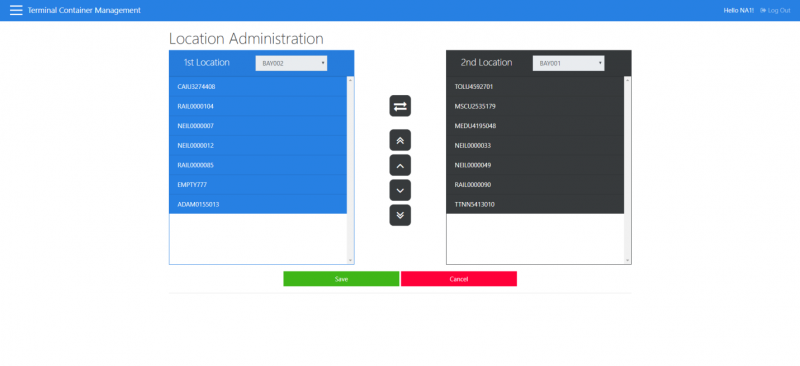Cancel the location changes
The image size is (800, 366).
459,279
